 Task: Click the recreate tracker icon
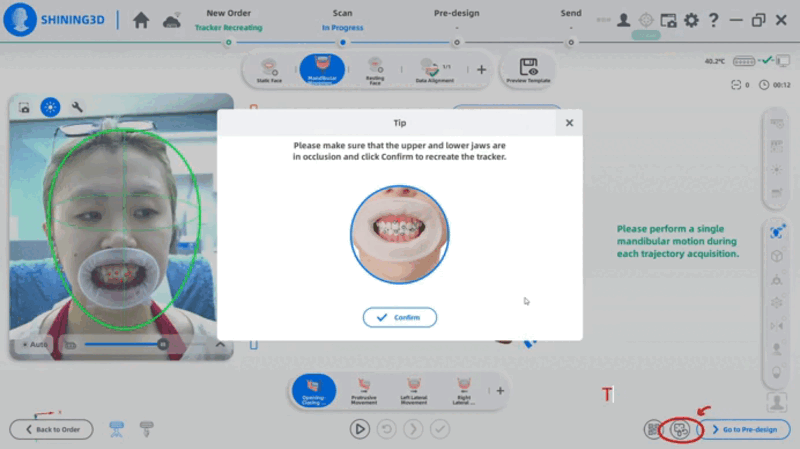(x=680, y=430)
